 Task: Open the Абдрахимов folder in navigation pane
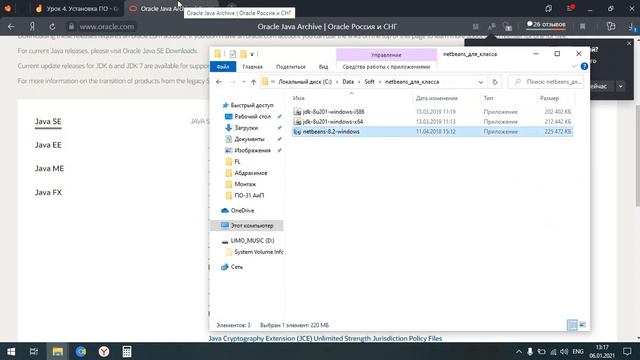click(250, 173)
